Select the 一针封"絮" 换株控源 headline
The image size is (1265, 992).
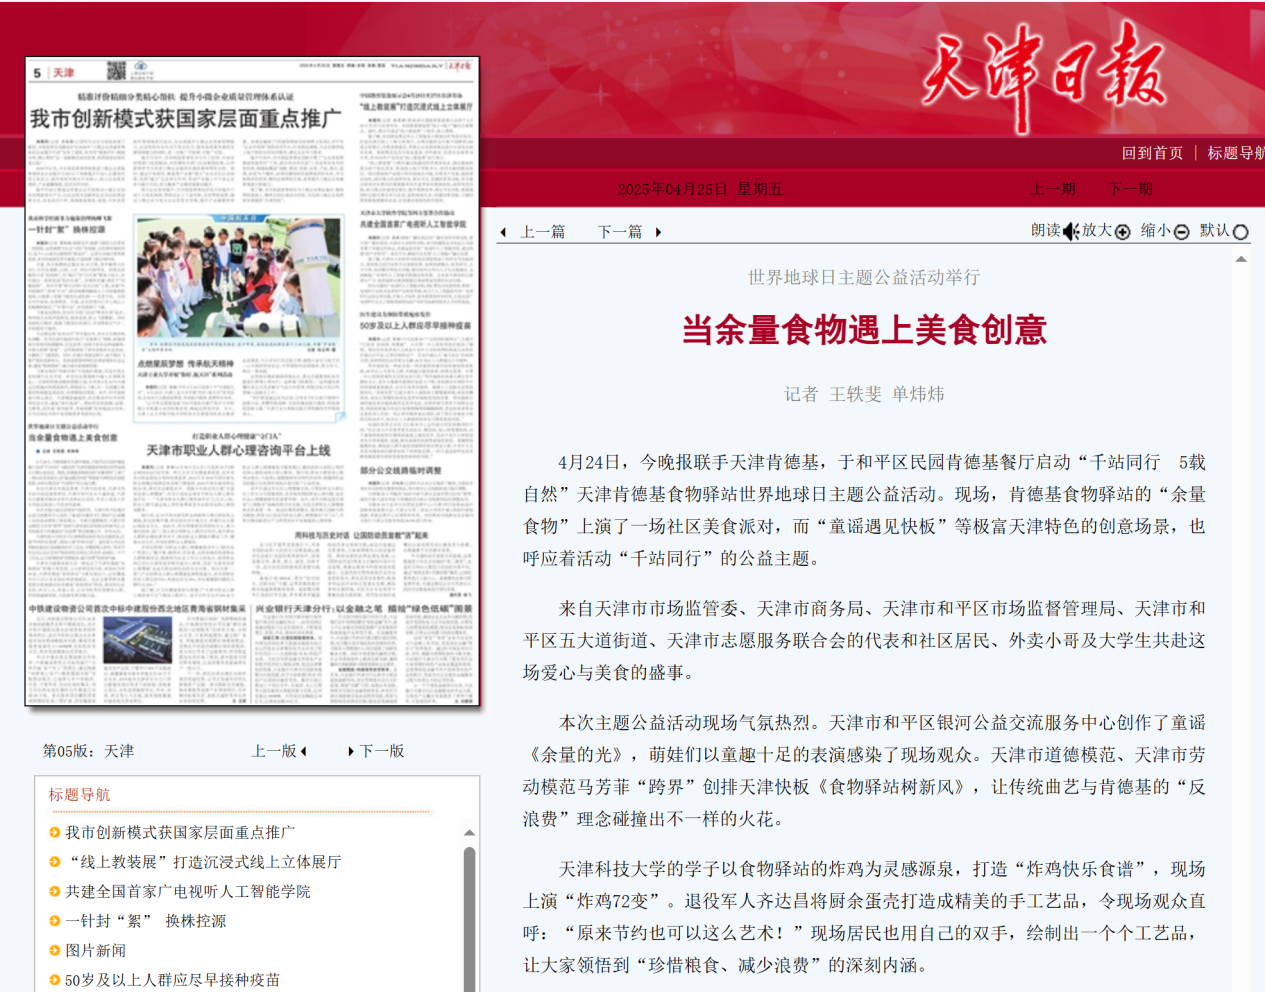pos(146,921)
